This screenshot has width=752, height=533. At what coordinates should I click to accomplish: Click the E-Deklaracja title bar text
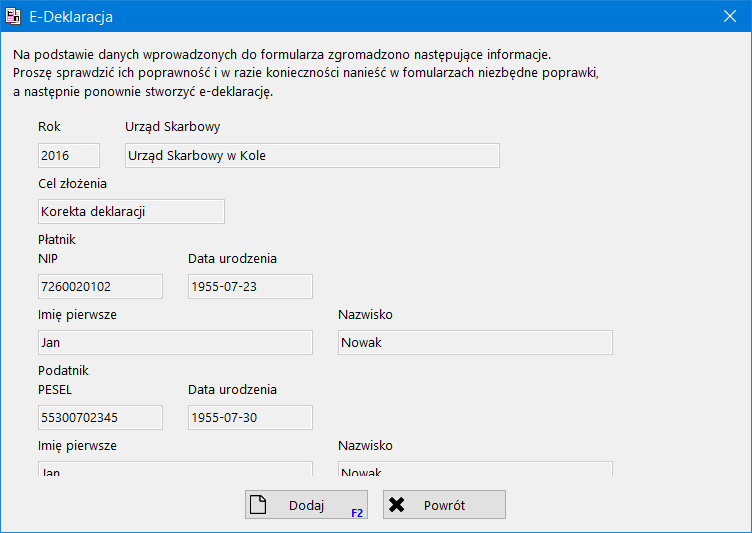tap(77, 16)
